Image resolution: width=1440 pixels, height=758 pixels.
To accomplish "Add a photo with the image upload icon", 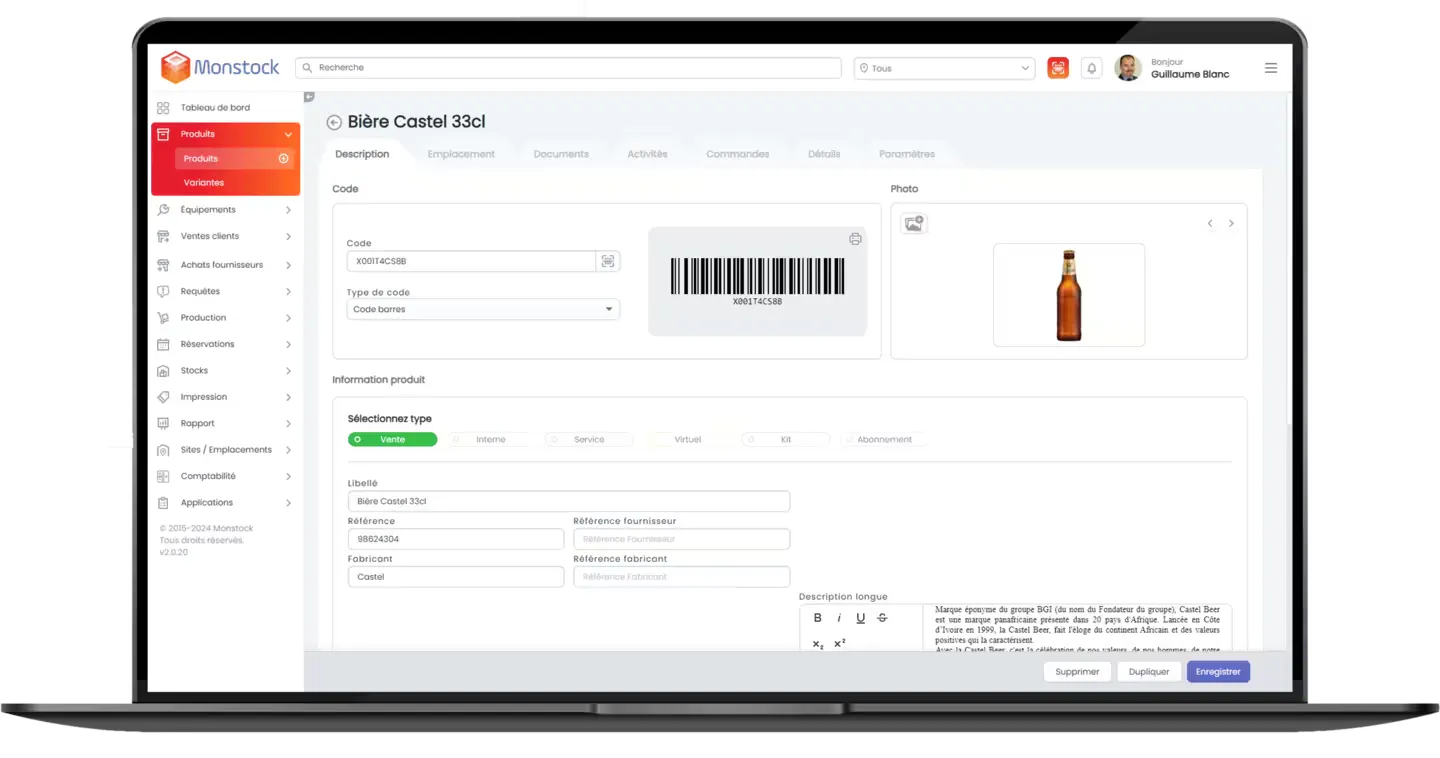I will [x=914, y=224].
